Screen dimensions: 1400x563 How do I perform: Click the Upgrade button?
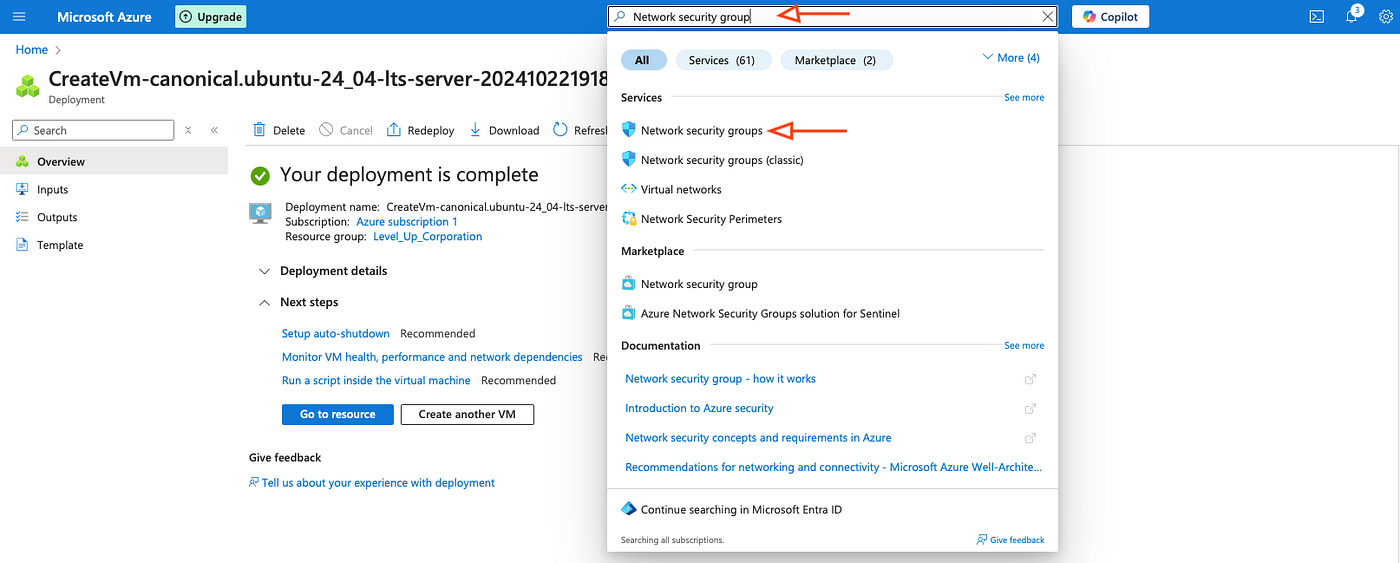[x=210, y=17]
